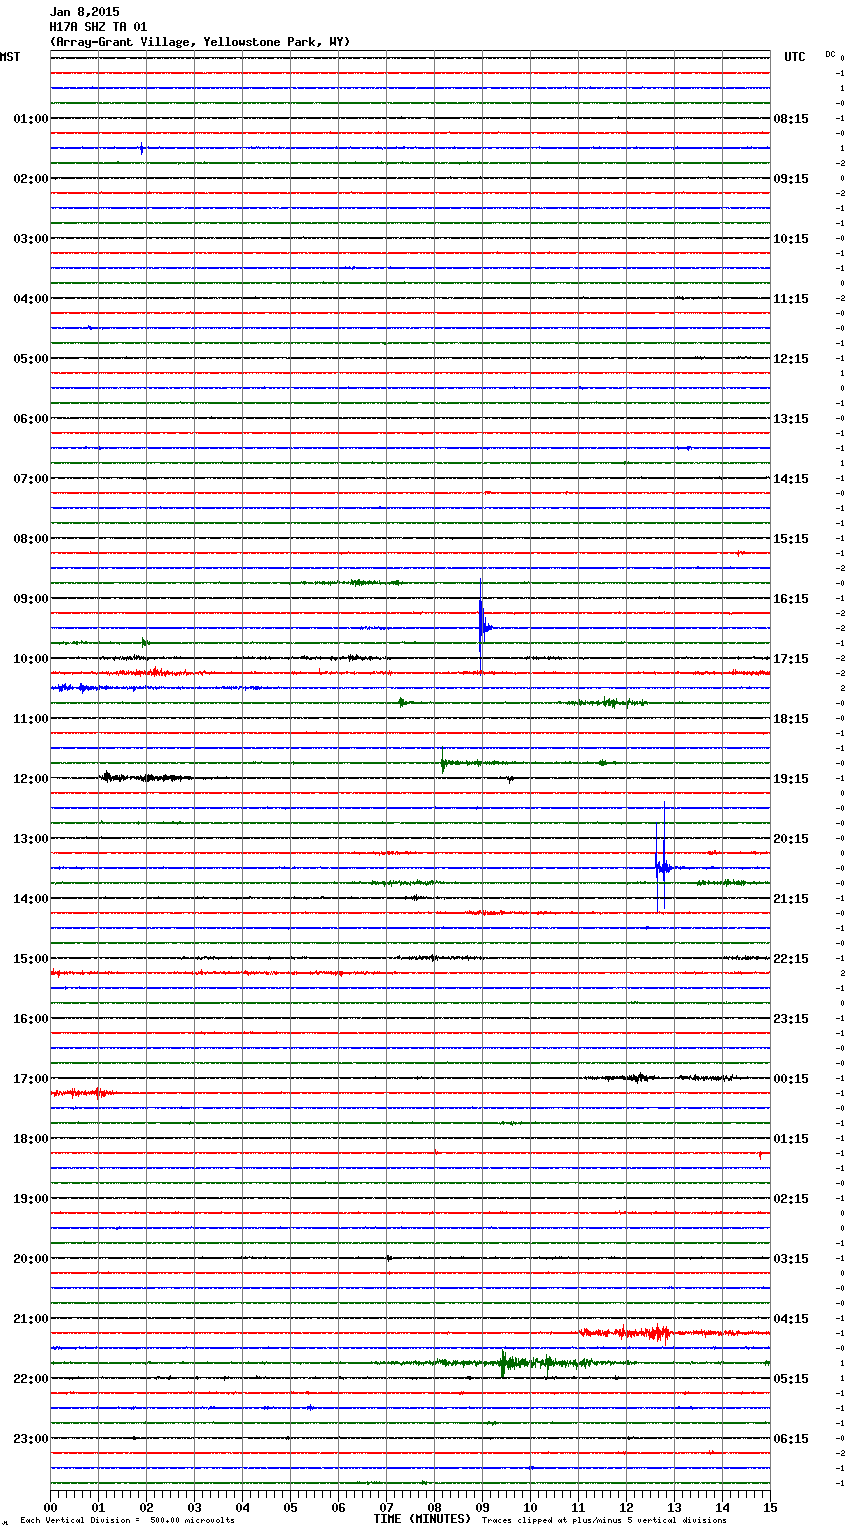Click the 02:15 UTC time label

pyautogui.click(x=791, y=1199)
